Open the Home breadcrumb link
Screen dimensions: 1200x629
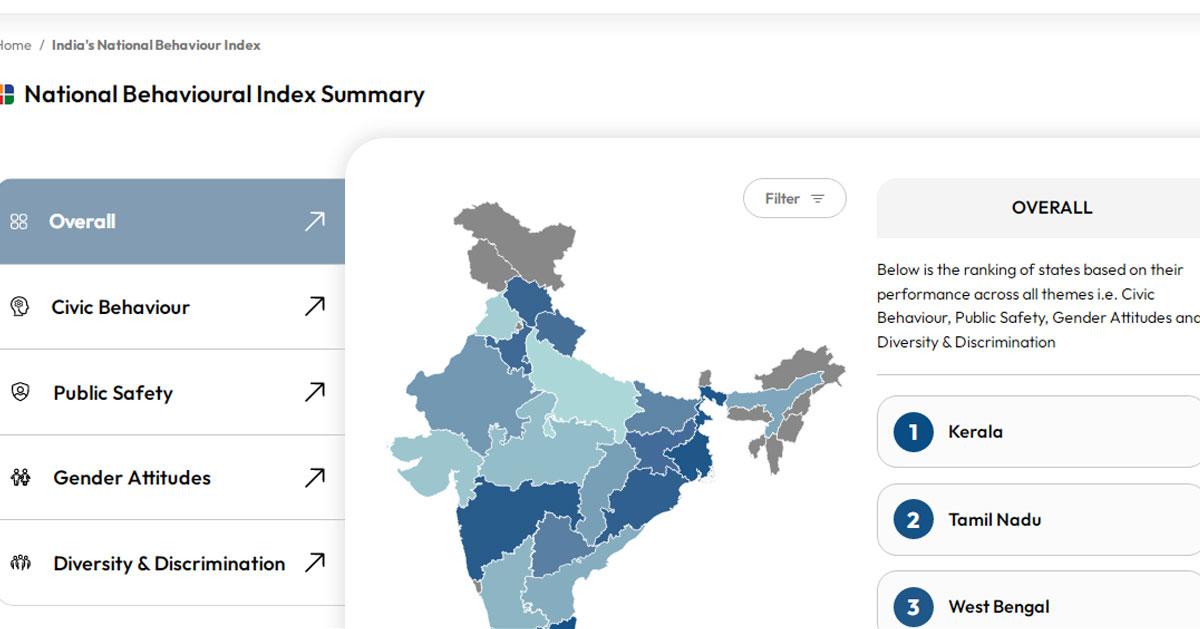click(12, 45)
